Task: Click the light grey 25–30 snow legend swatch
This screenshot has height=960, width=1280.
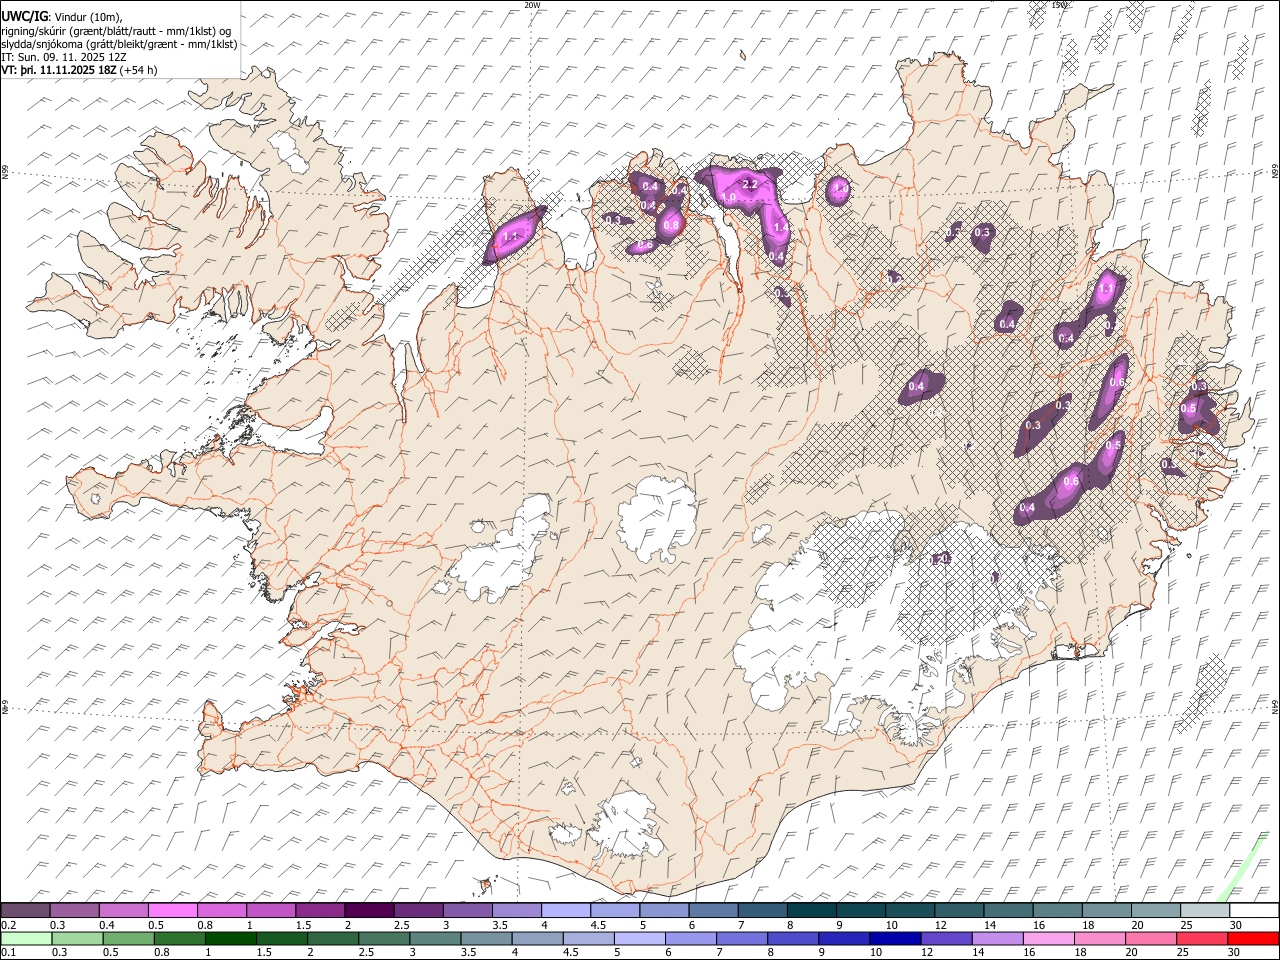Action: (1204, 910)
